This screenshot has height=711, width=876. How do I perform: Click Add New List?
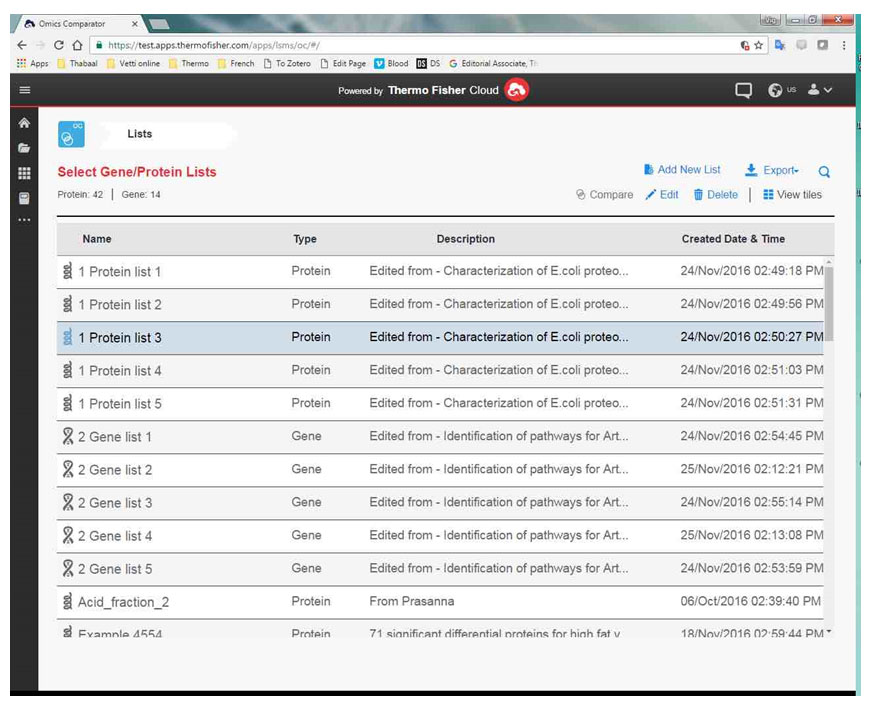(682, 169)
